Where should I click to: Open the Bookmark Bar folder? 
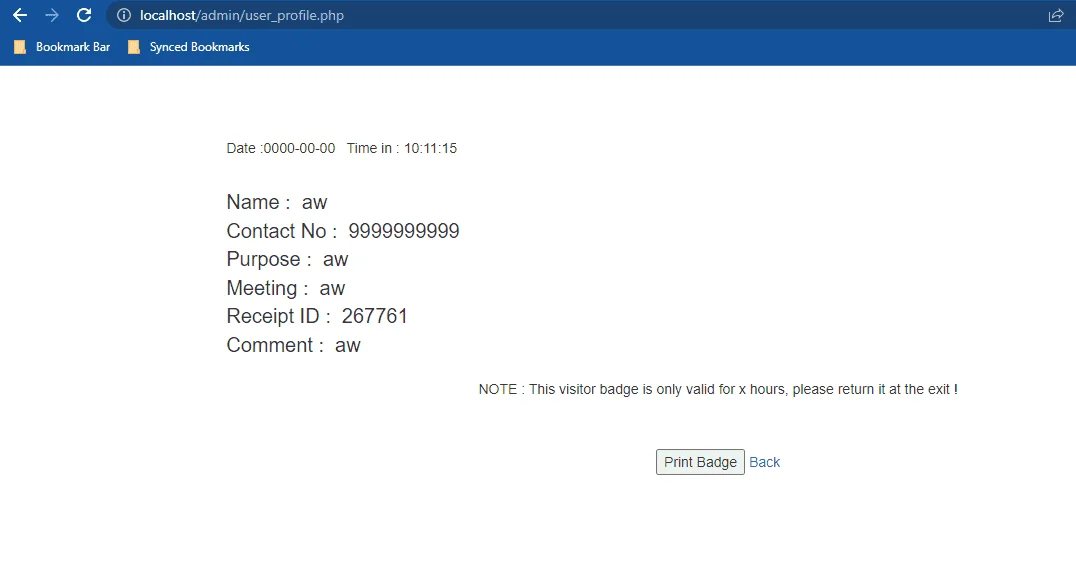(x=62, y=47)
